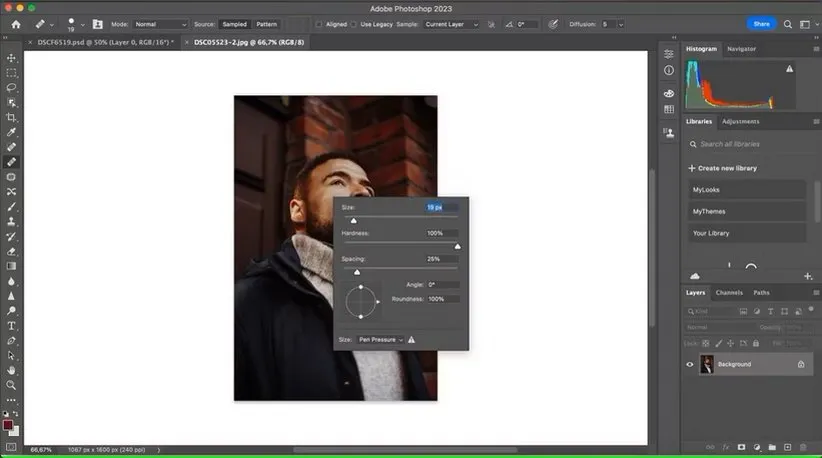Set Source to Pattern
This screenshot has width=822, height=458.
(266, 24)
